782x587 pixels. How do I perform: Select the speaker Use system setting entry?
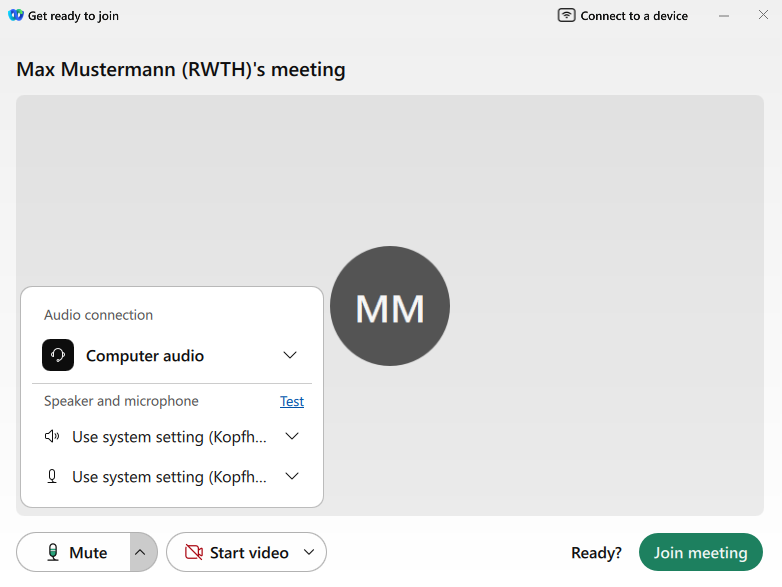click(169, 437)
